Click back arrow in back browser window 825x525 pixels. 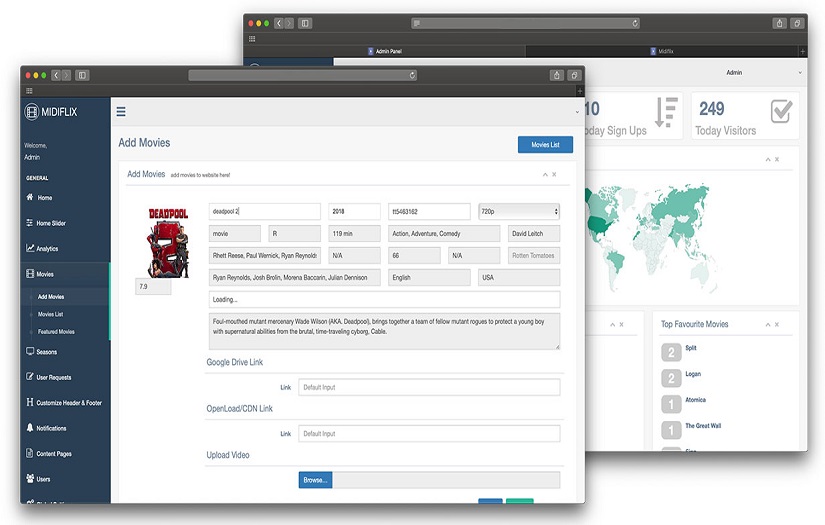click(x=279, y=23)
